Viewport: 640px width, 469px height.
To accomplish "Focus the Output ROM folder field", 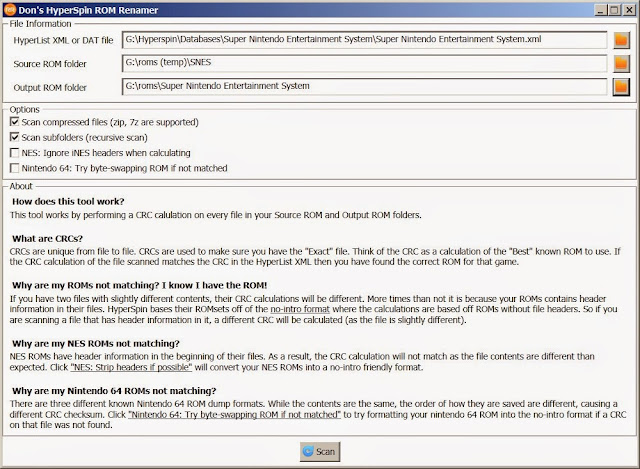I will click(x=364, y=87).
